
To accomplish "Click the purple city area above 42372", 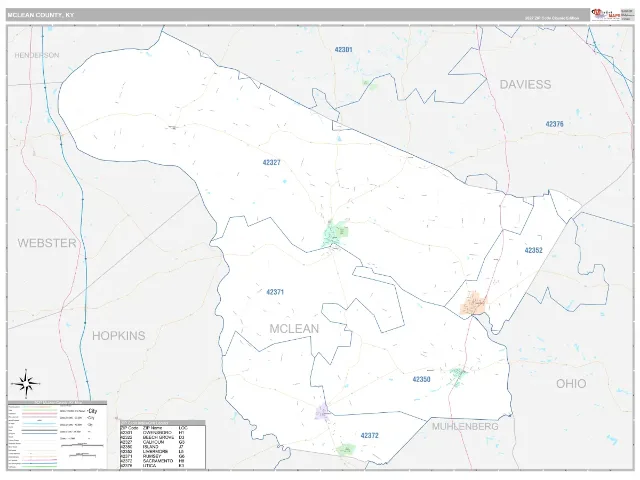I will tap(323, 411).
